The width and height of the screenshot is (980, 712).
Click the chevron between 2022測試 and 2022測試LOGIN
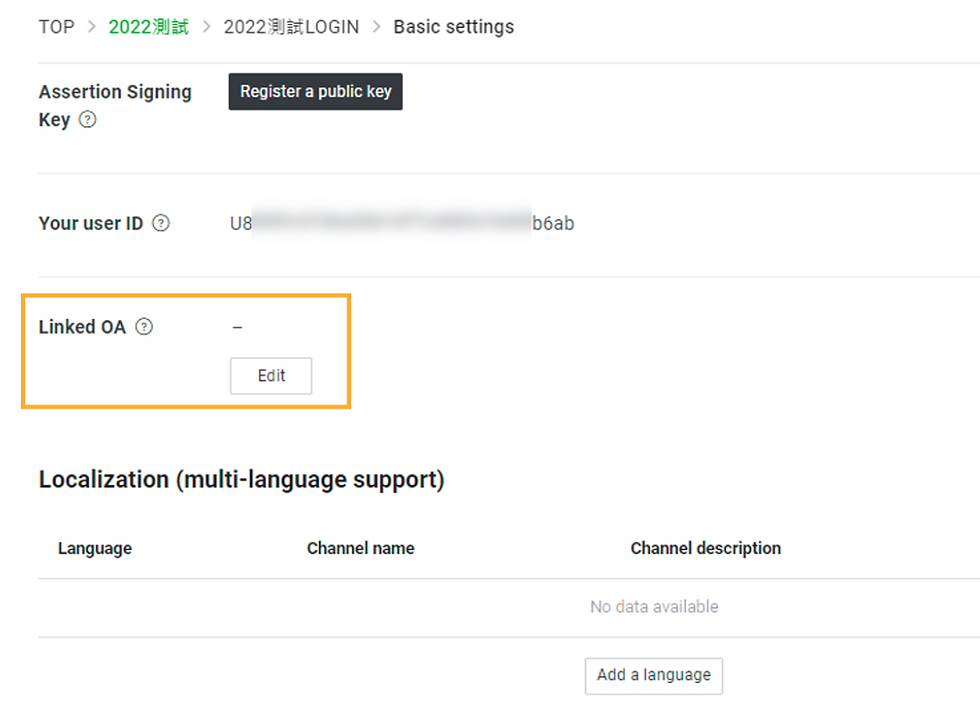click(x=206, y=27)
